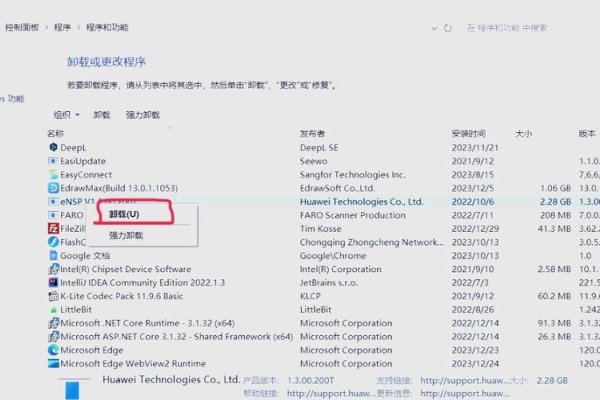The image size is (600, 400).
Task: Click the eNSP program icon
Action: 53,201
